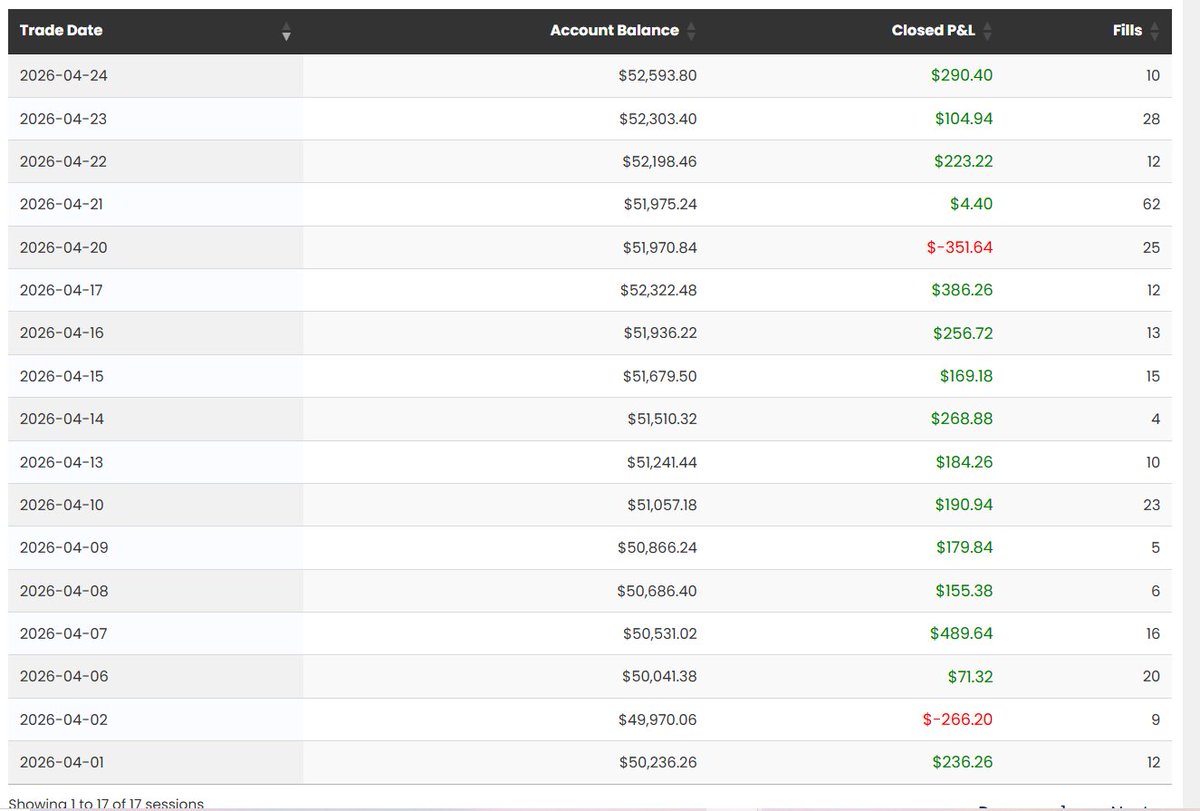This screenshot has height=811, width=1200.
Task: Sort by Fills sort arrows
Action: click(x=1155, y=31)
